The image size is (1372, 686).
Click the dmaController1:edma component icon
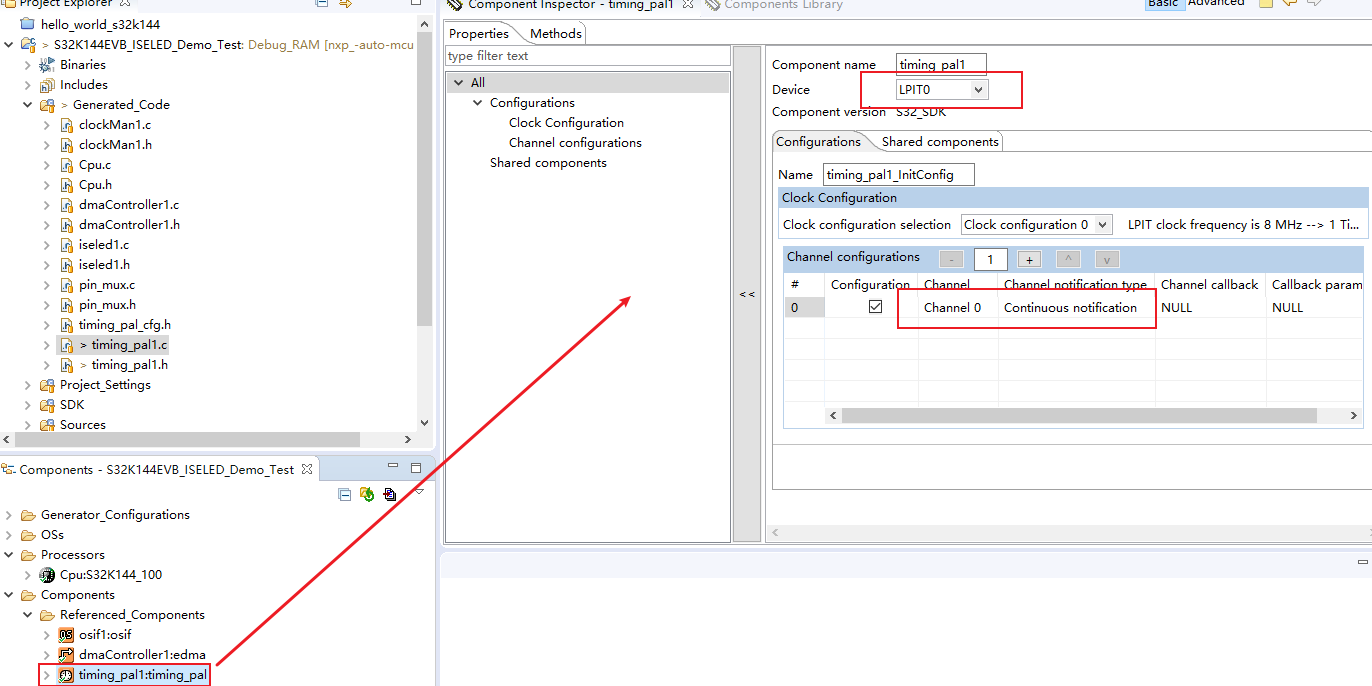pyautogui.click(x=67, y=655)
